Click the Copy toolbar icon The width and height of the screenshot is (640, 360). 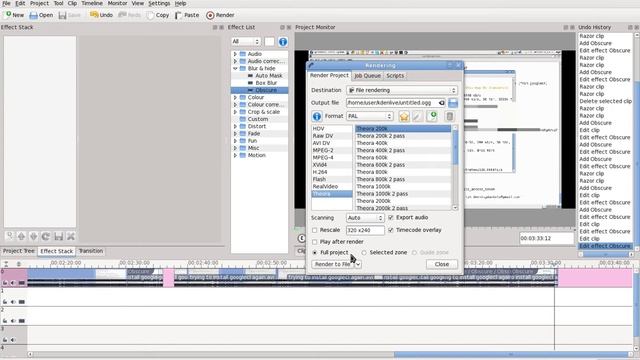[x=150, y=15]
